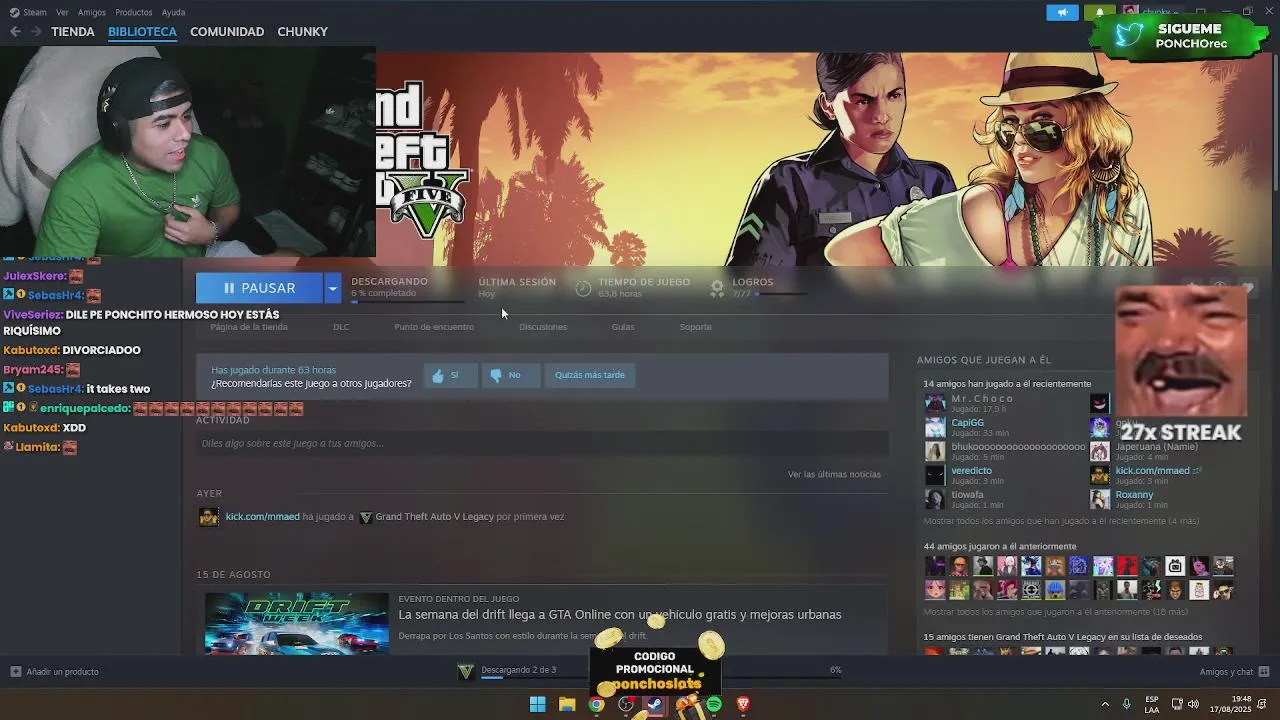Click the Drift Week event thumbnail
This screenshot has width=1280, height=720.
pos(297,622)
